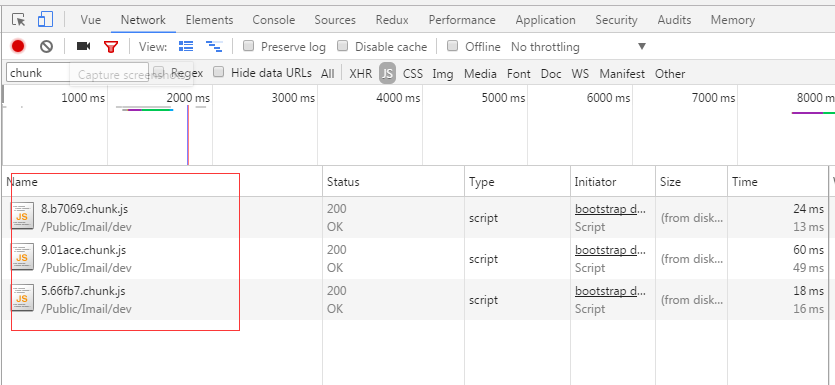
Task: Select the XHR filter type
Action: pos(361,73)
